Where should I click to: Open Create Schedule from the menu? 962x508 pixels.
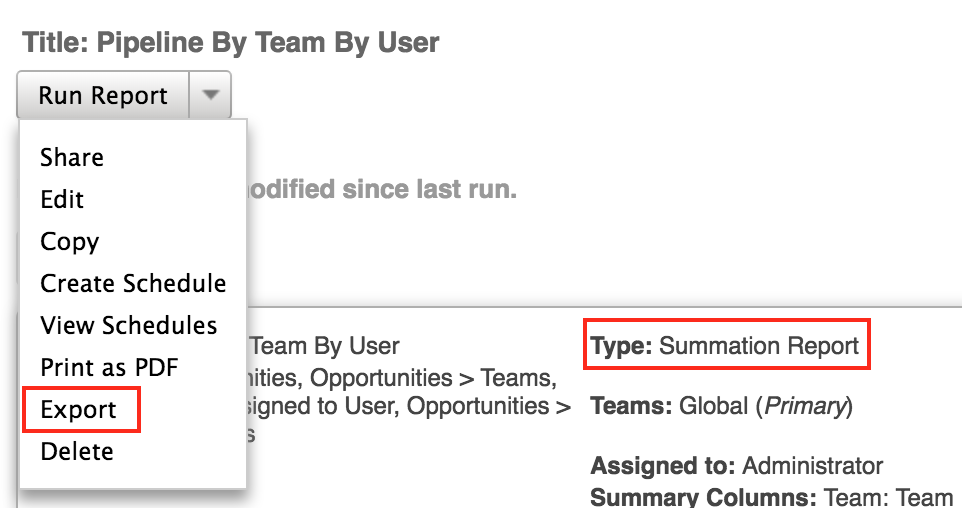click(133, 283)
